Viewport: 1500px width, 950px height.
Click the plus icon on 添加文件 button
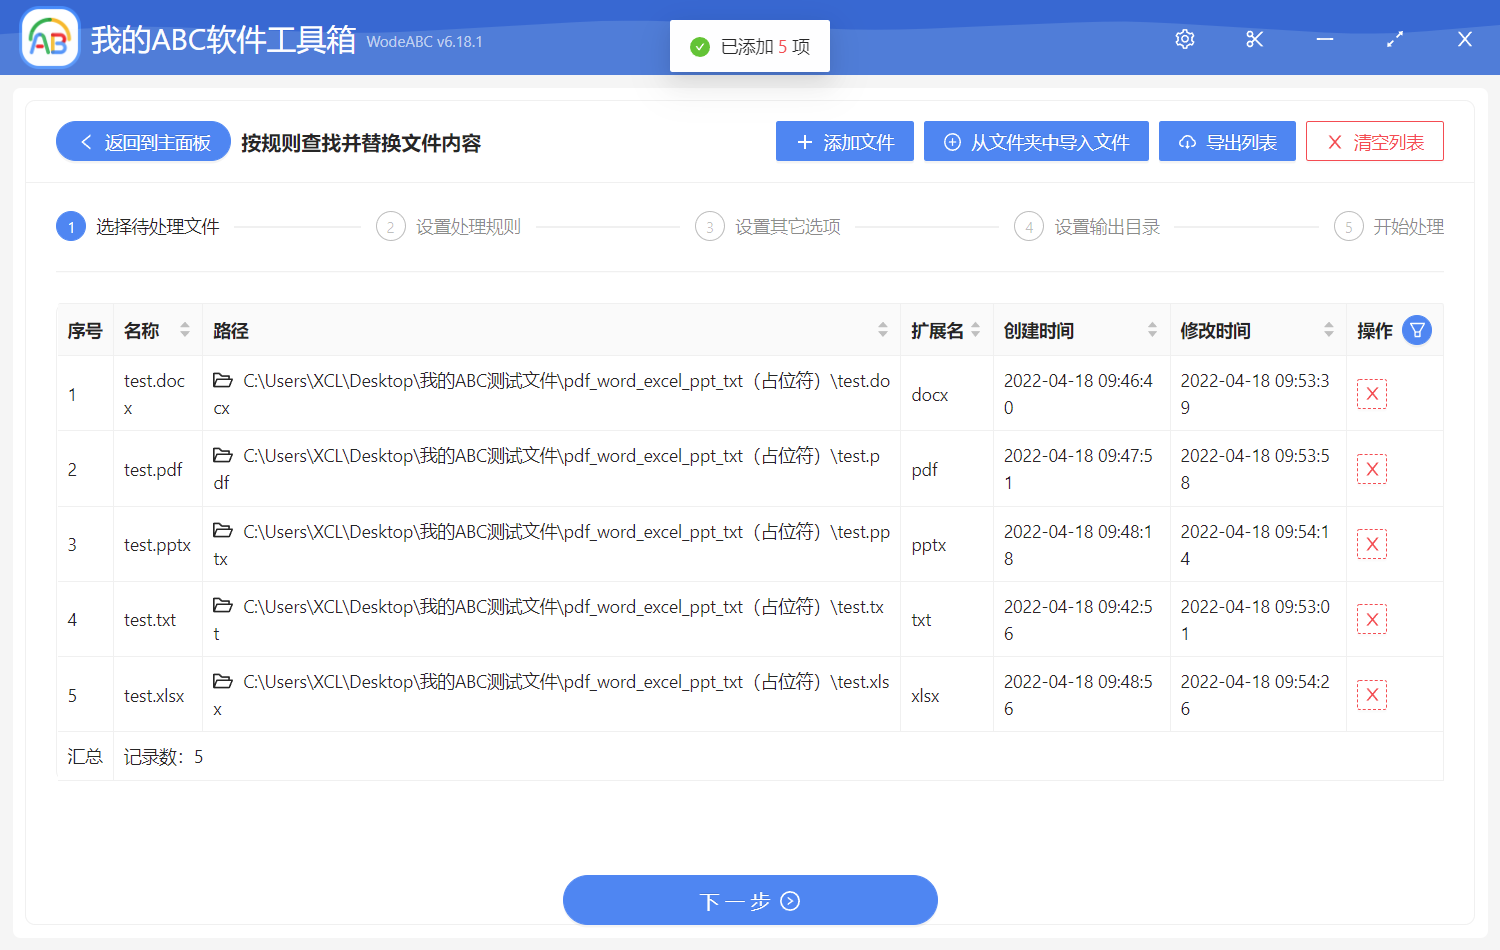pyautogui.click(x=805, y=141)
